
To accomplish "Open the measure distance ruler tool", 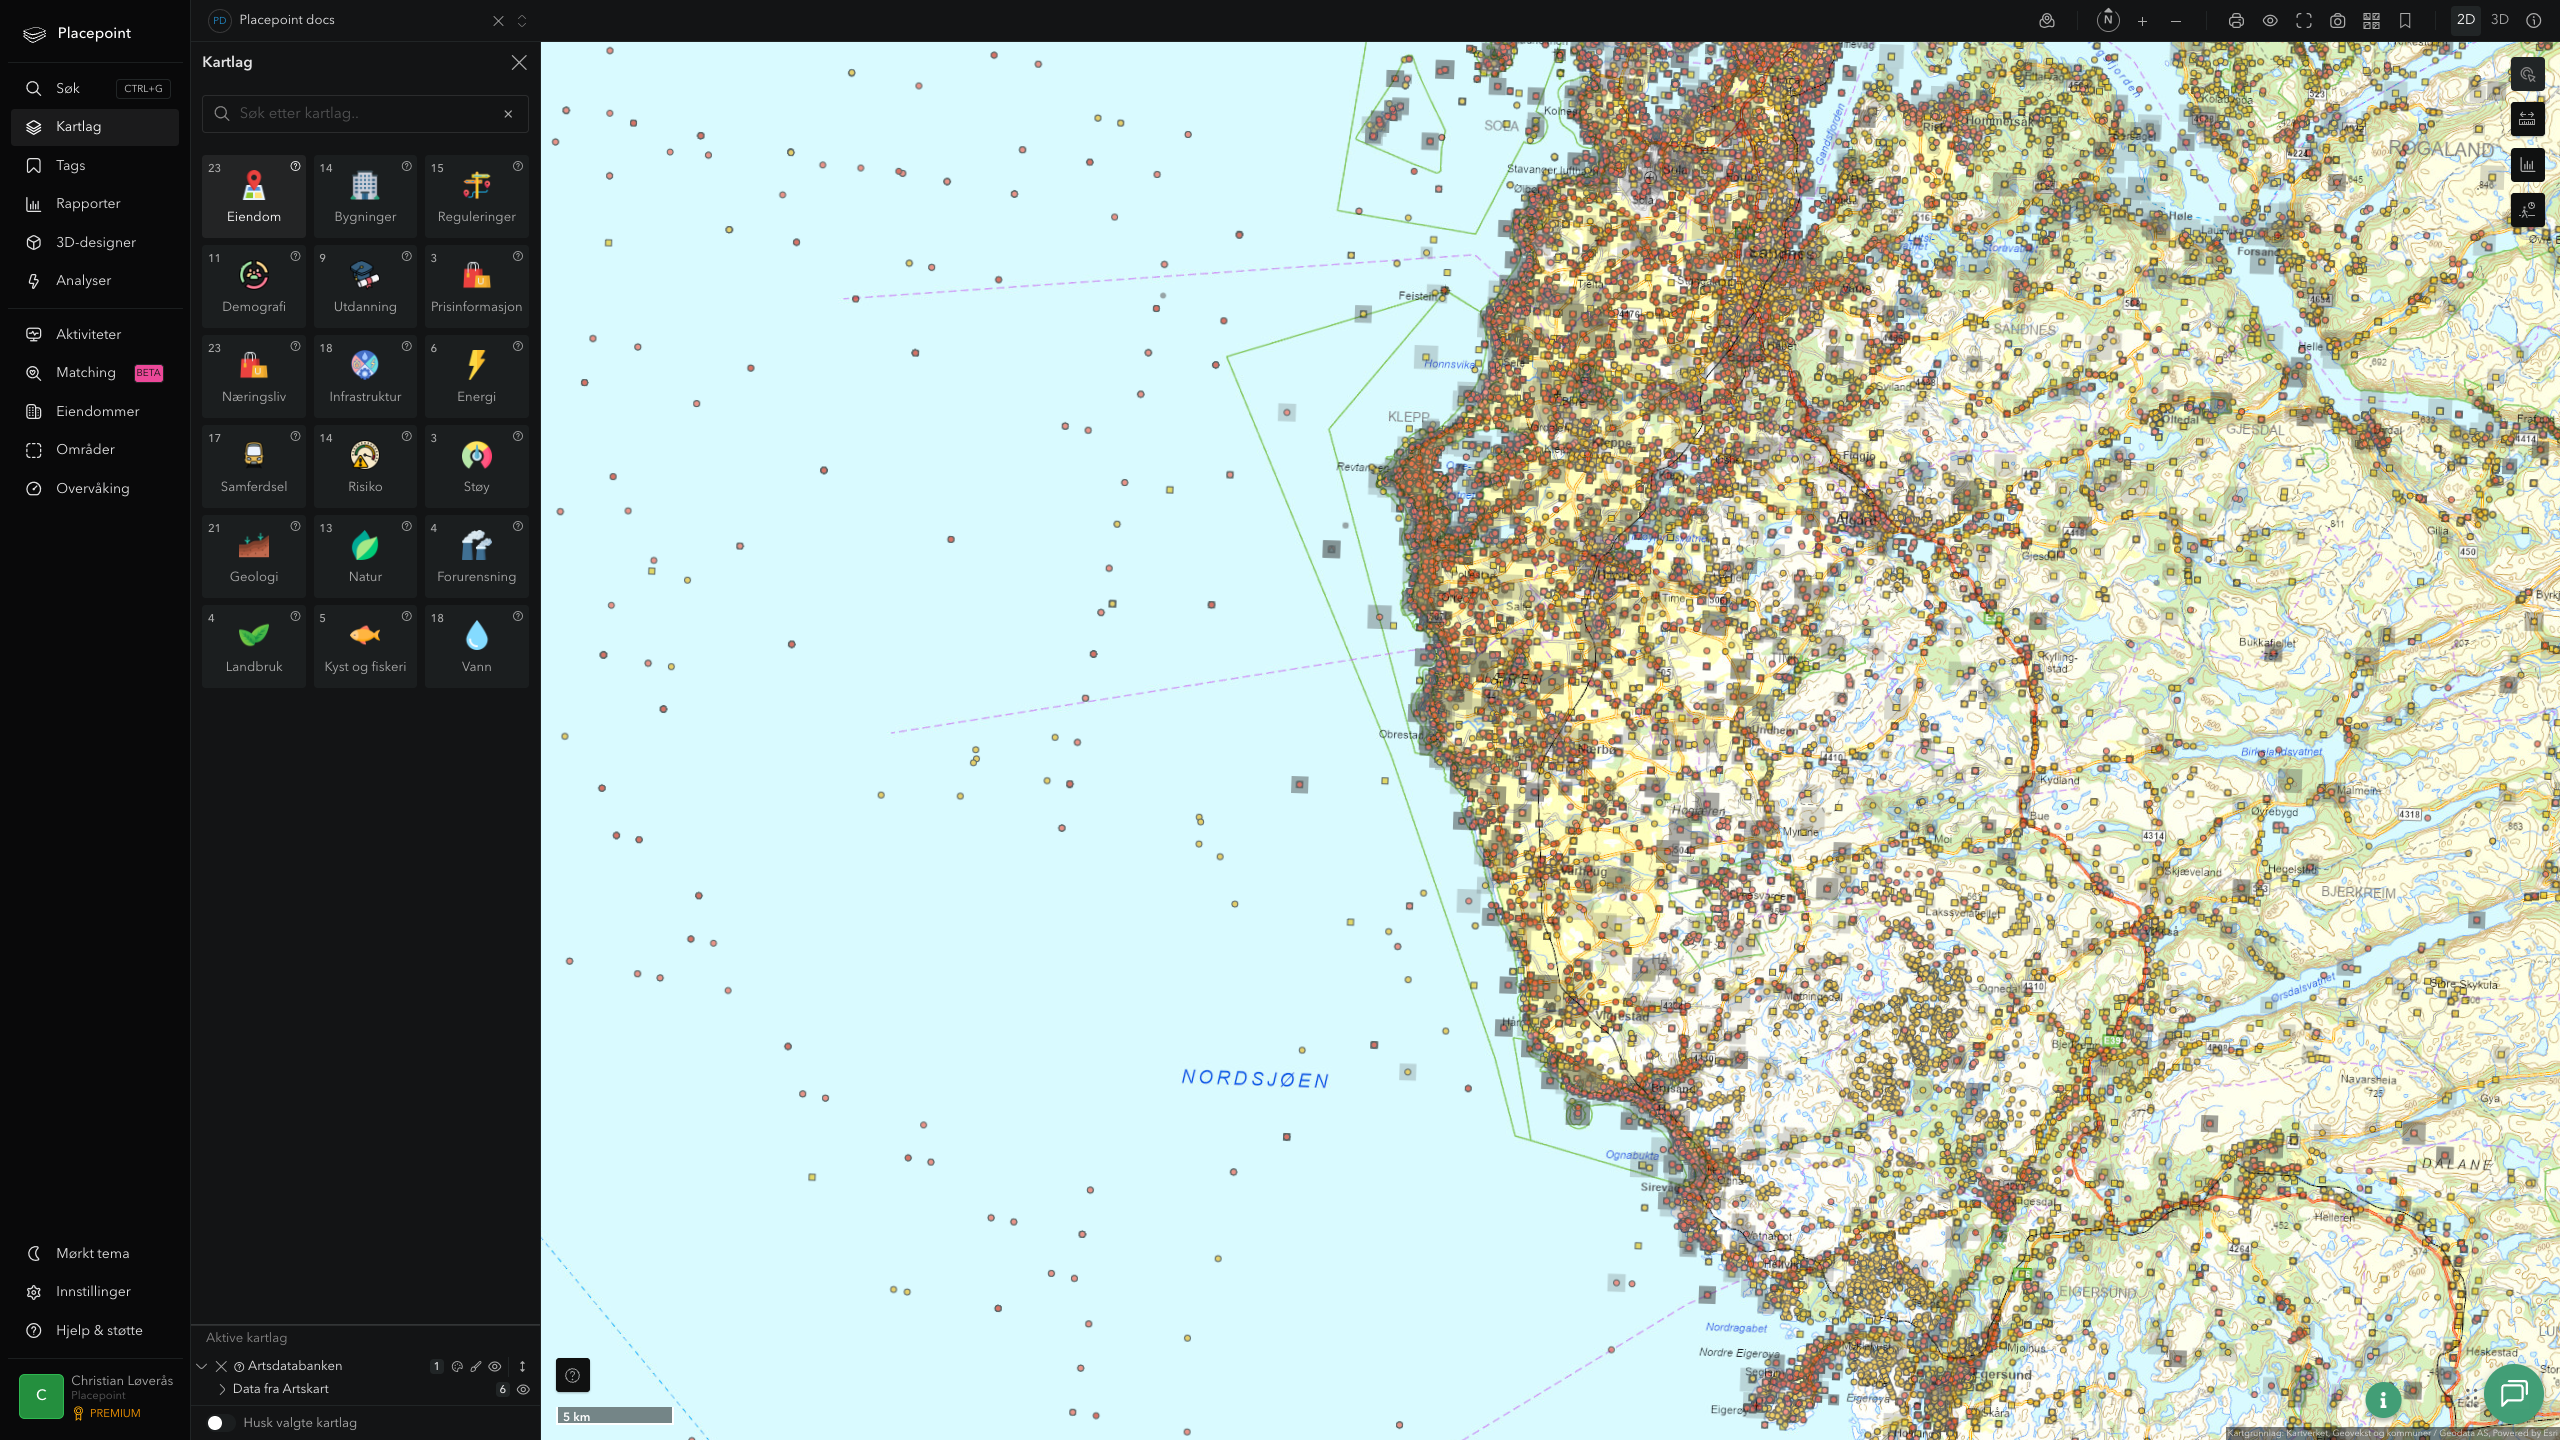I will 2528,119.
